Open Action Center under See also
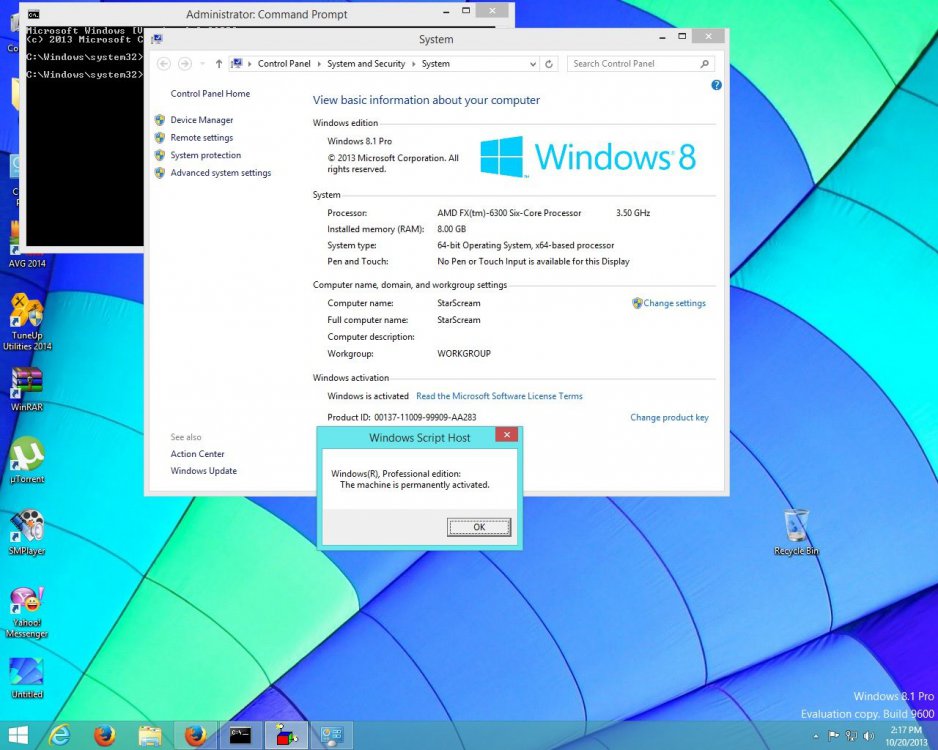Screen dimensions: 938x750 coord(197,454)
